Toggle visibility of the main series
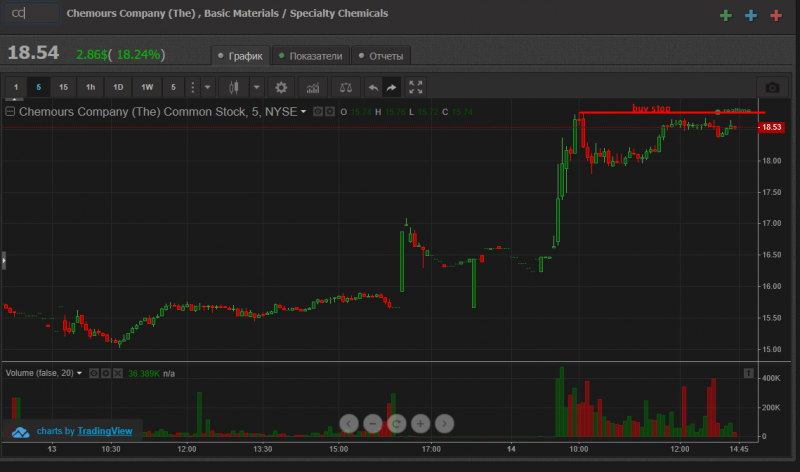The image size is (800, 472). pos(317,111)
